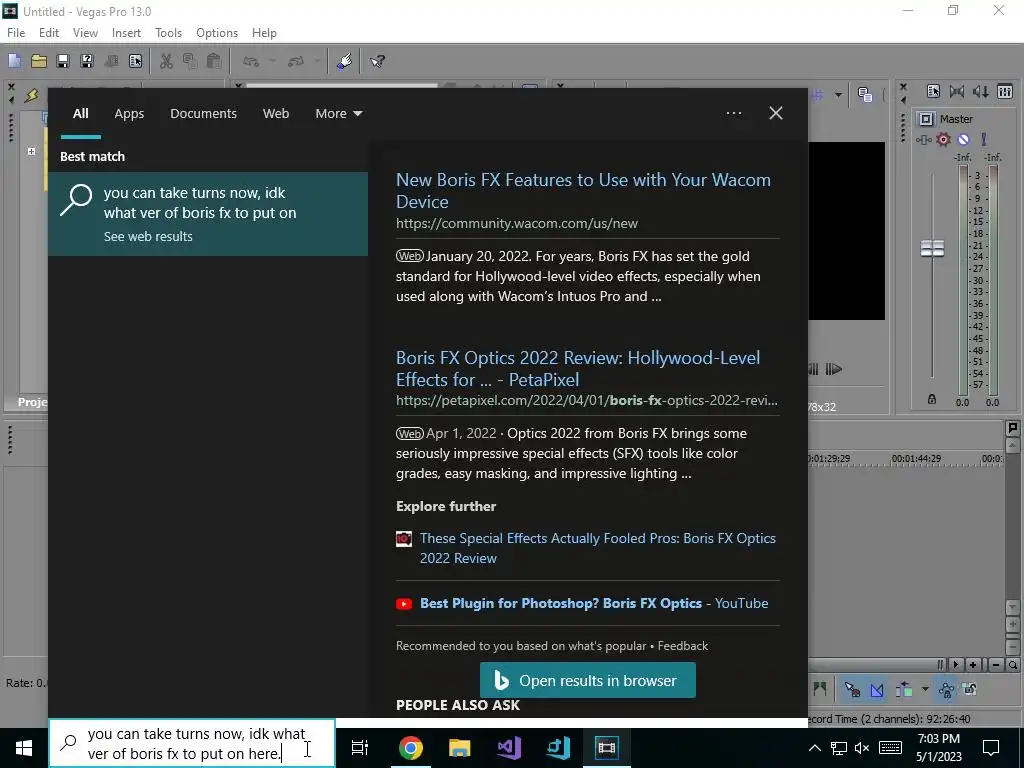Toggle ignore event grouping icon

pos(970,690)
